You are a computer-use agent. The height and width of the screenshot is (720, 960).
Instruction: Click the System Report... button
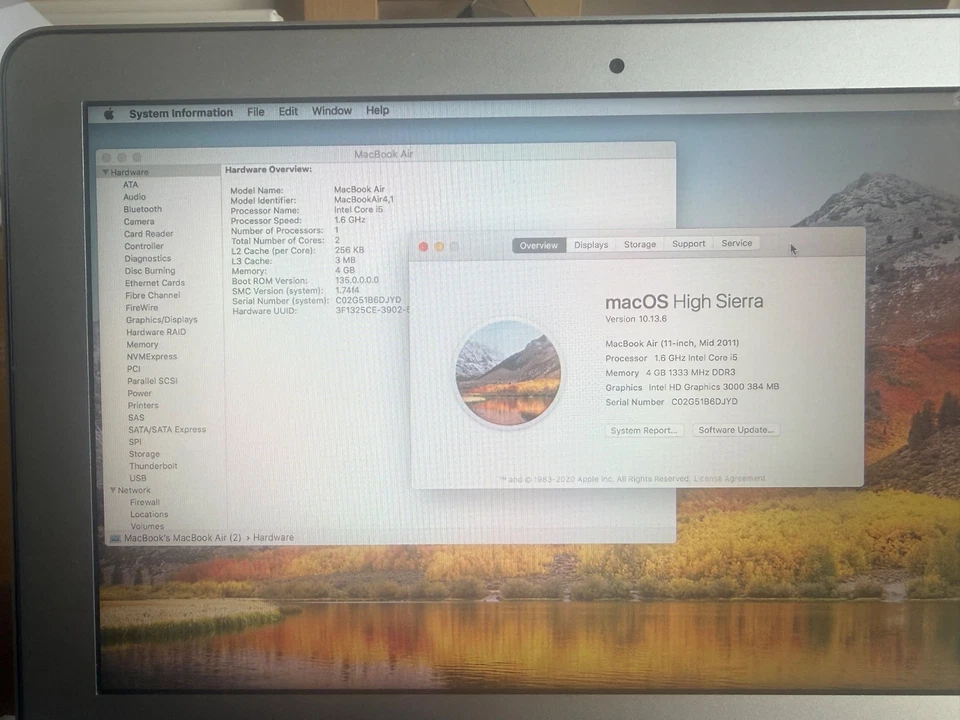[x=644, y=430]
